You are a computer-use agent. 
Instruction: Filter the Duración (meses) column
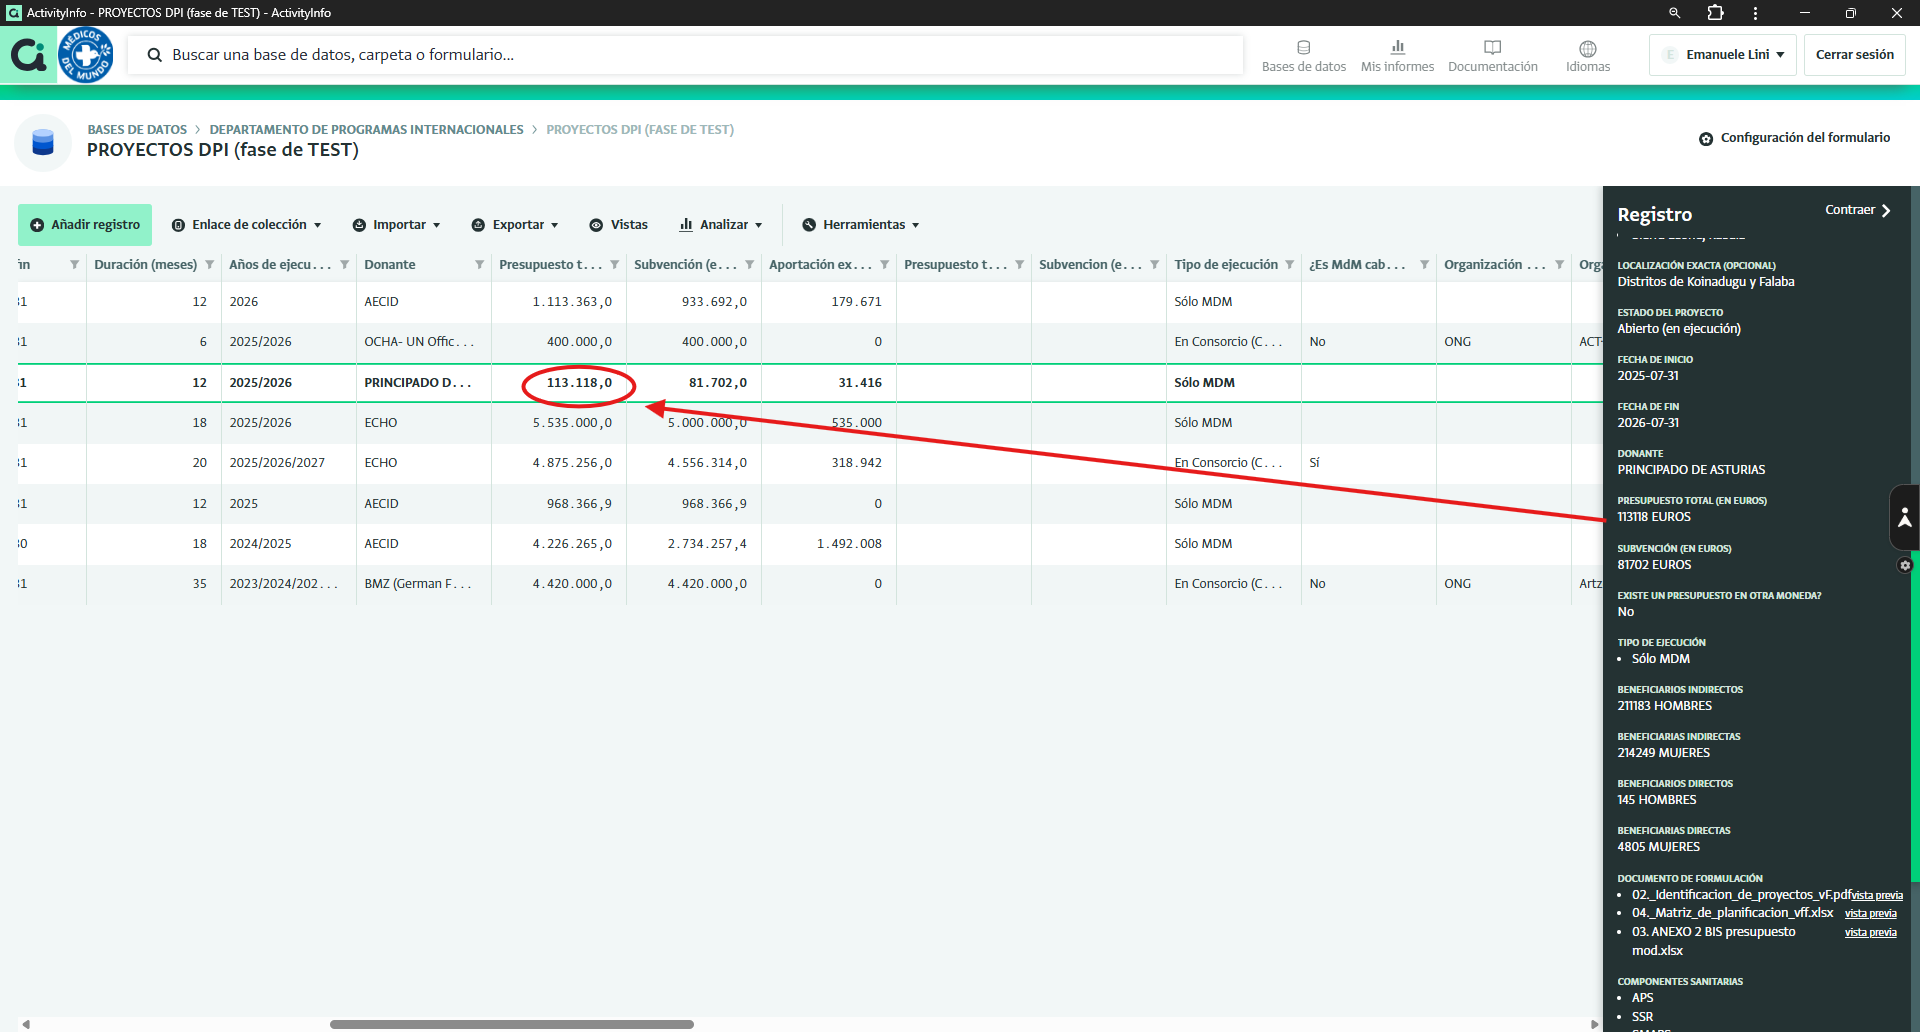pyautogui.click(x=209, y=265)
